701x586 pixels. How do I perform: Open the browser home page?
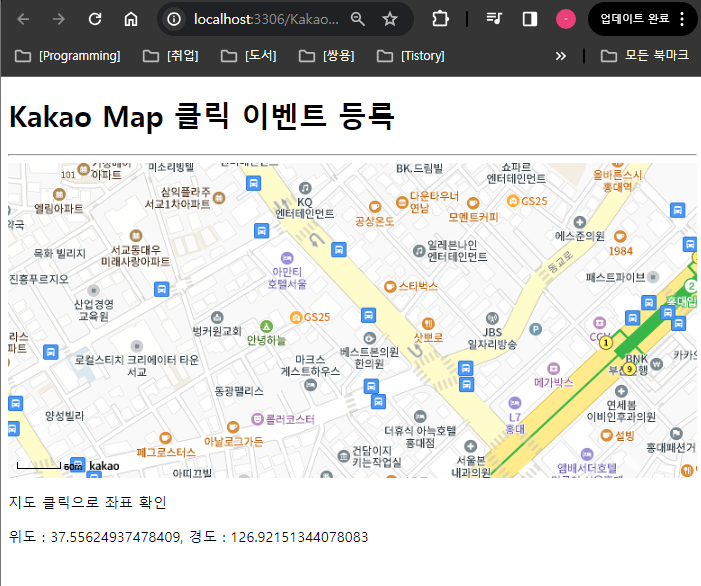click(131, 19)
